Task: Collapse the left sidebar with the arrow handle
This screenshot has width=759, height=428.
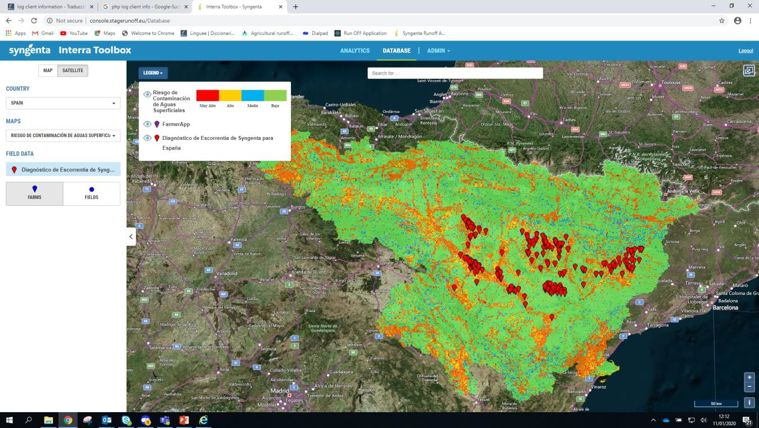Action: [x=131, y=237]
